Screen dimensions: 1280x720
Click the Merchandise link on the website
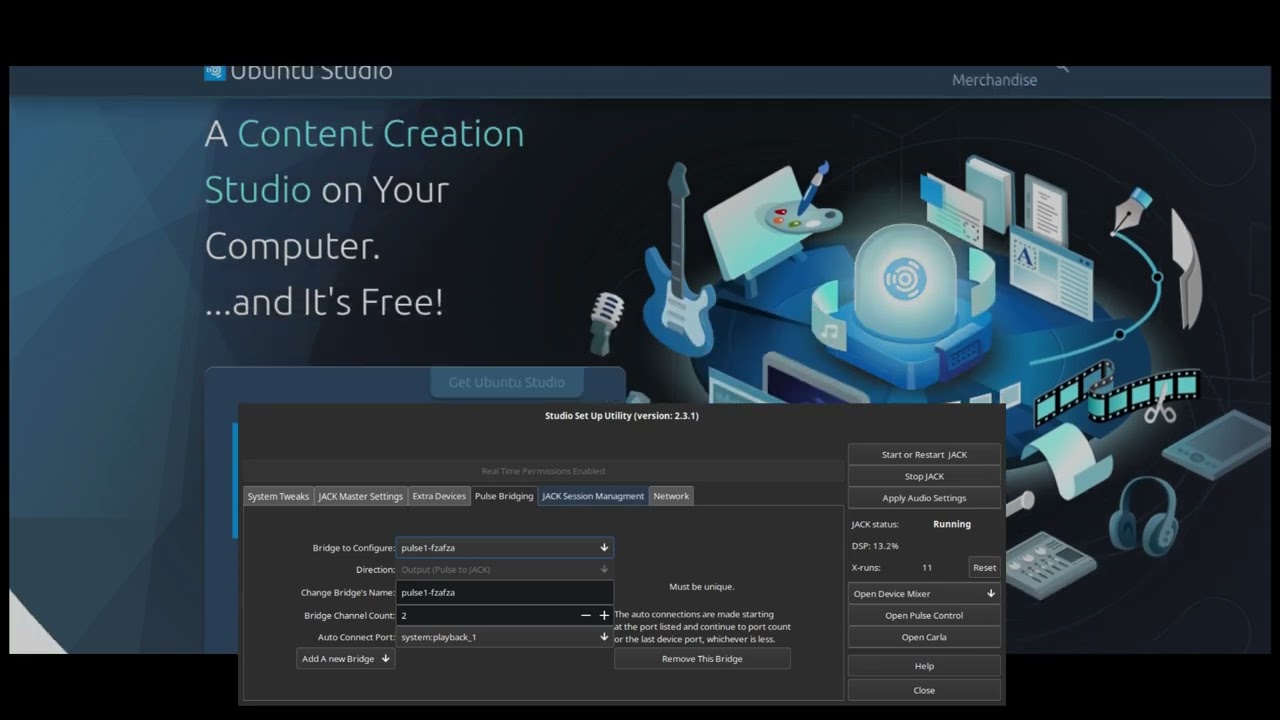click(994, 80)
